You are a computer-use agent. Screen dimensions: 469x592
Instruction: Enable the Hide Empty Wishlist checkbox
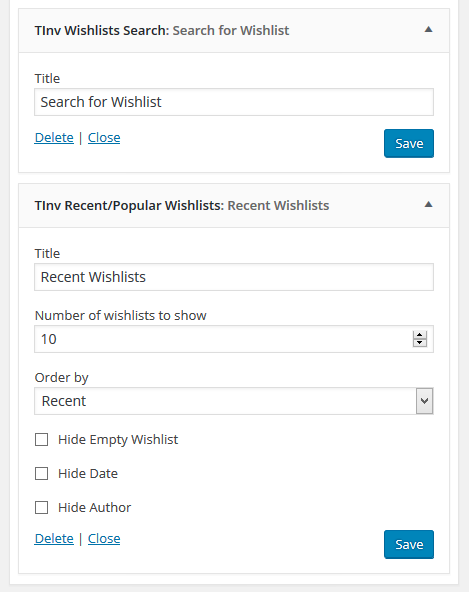pyautogui.click(x=42, y=439)
